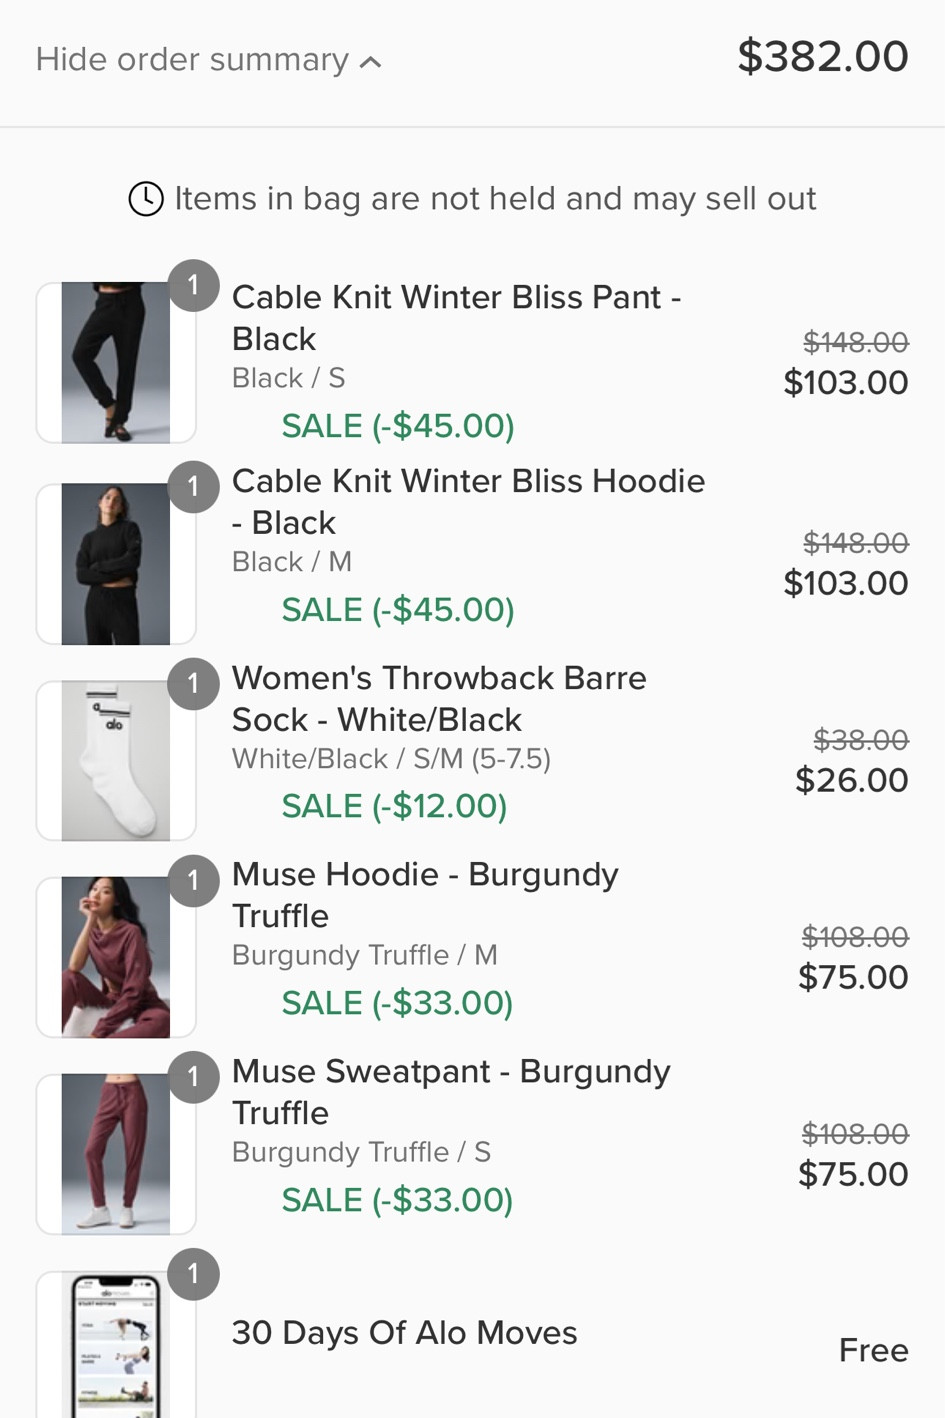This screenshot has width=945, height=1418.
Task: Click the SALE discount label on the sock
Action: (x=396, y=805)
